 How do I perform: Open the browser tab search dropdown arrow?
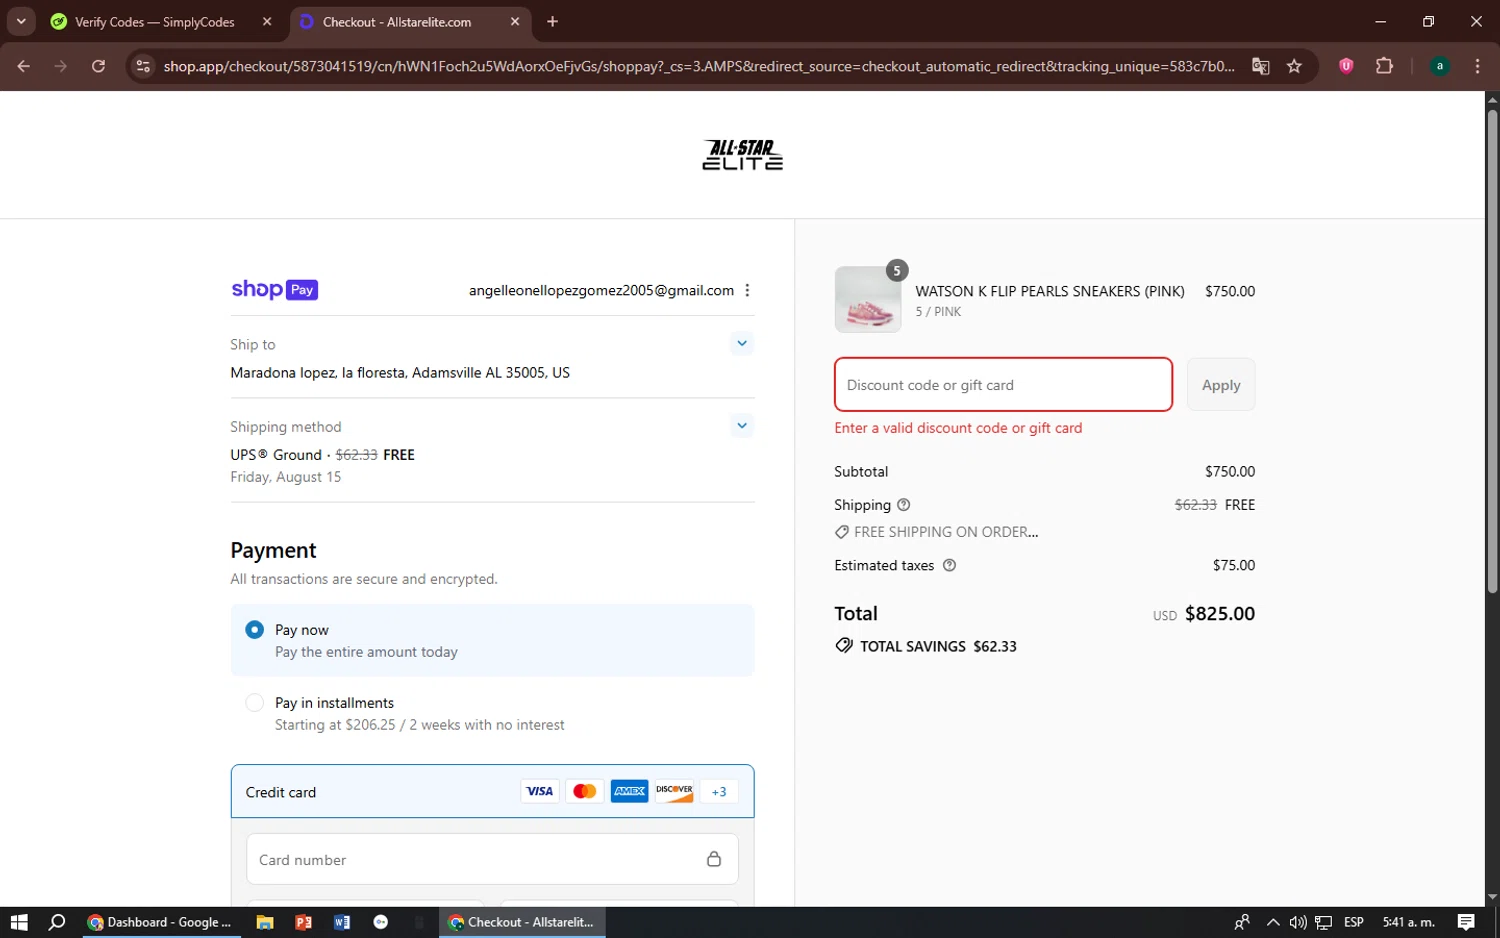tap(21, 21)
